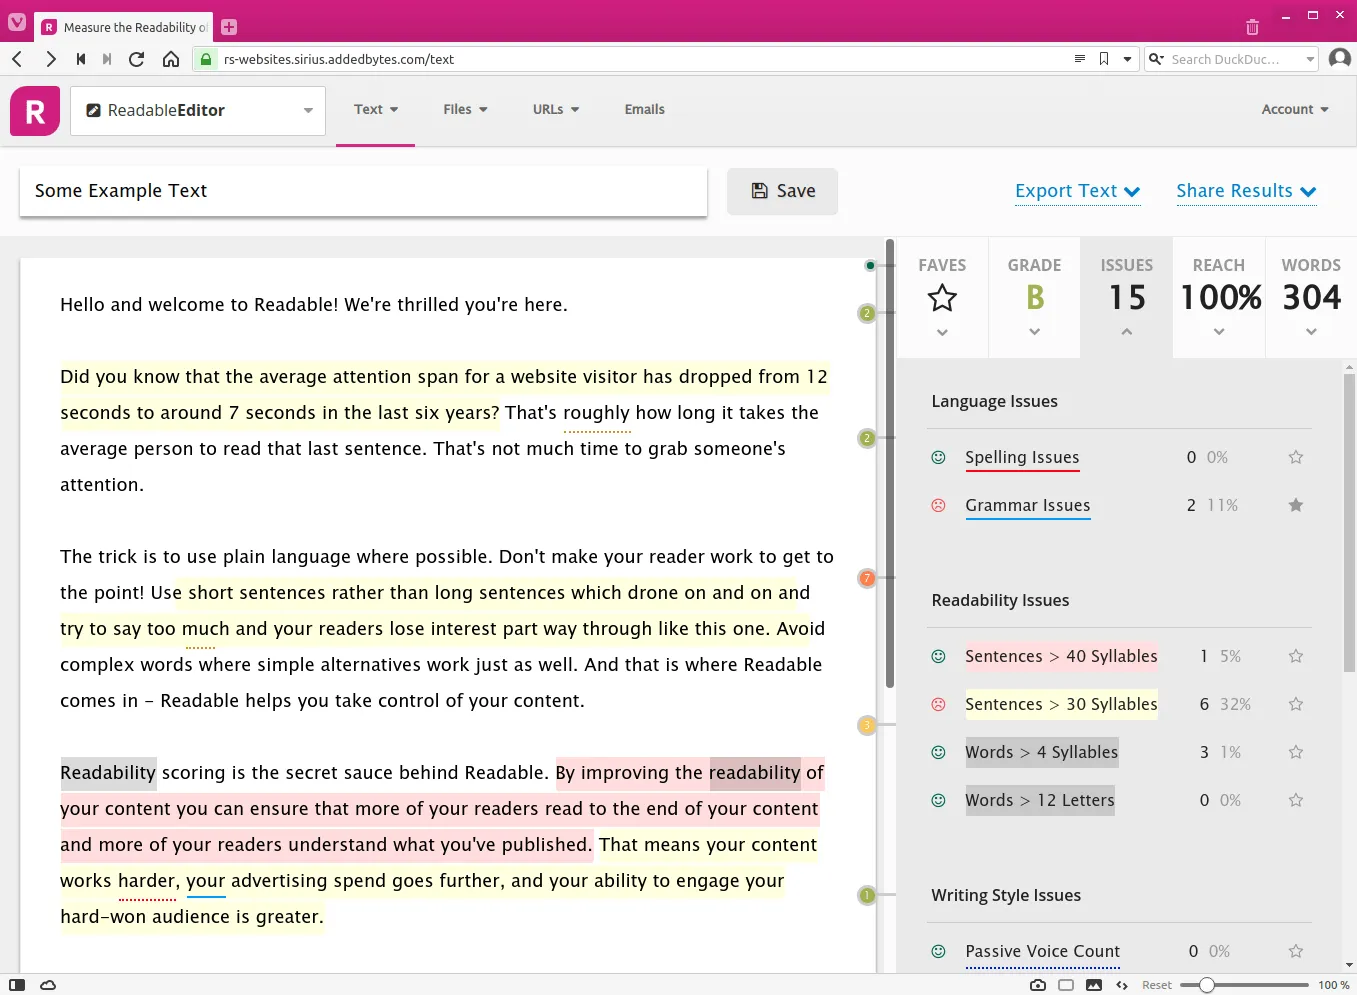Click the smiley icon beside Spelling Issues
Image resolution: width=1357 pixels, height=995 pixels.
coord(938,457)
